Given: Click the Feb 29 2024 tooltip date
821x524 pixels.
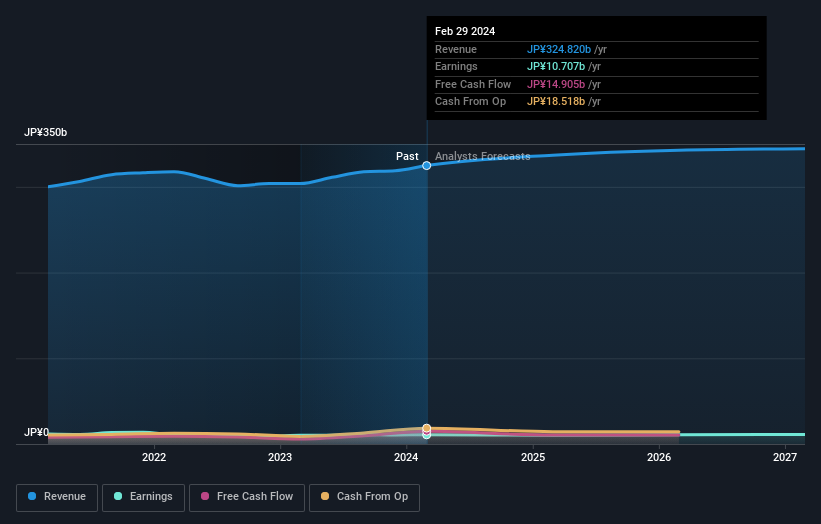Looking at the screenshot, I should pyautogui.click(x=465, y=31).
